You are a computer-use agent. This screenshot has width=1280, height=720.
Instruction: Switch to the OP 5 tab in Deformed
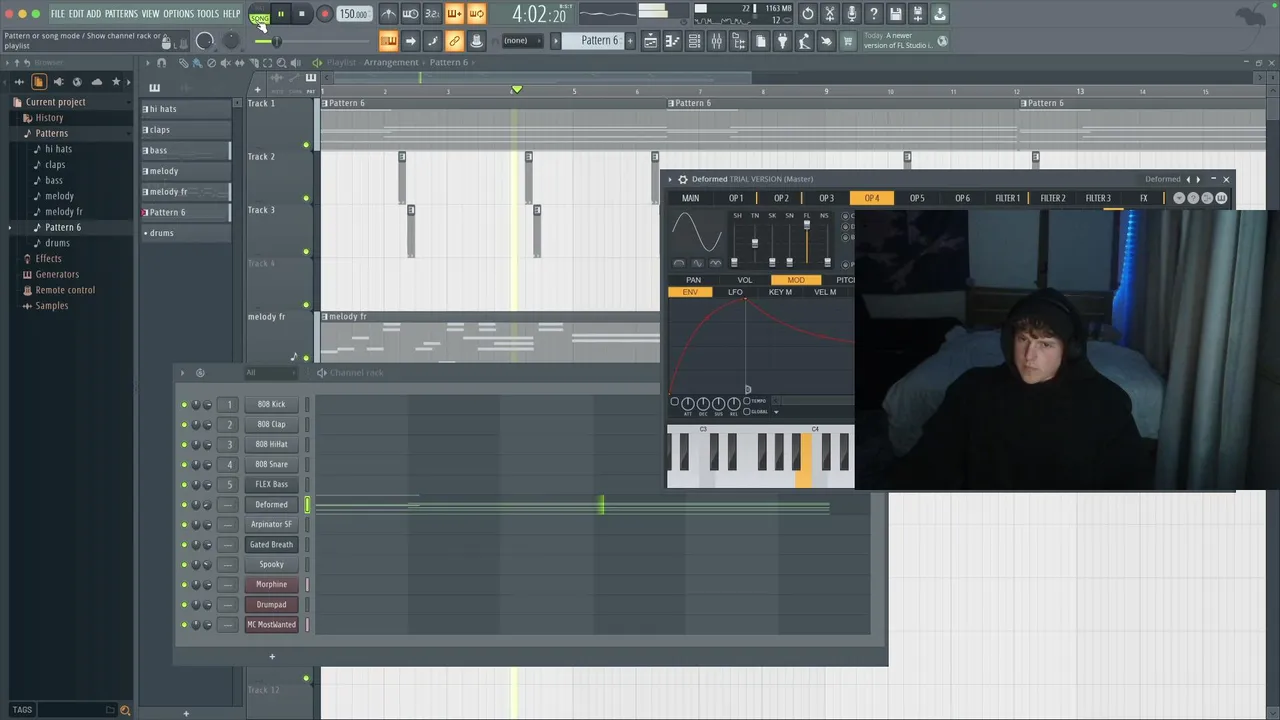(916, 198)
